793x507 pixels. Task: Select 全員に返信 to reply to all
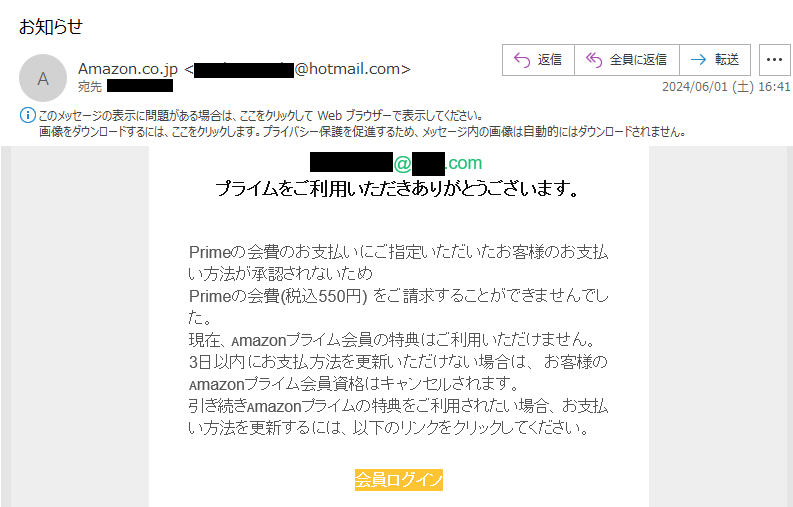tap(627, 60)
